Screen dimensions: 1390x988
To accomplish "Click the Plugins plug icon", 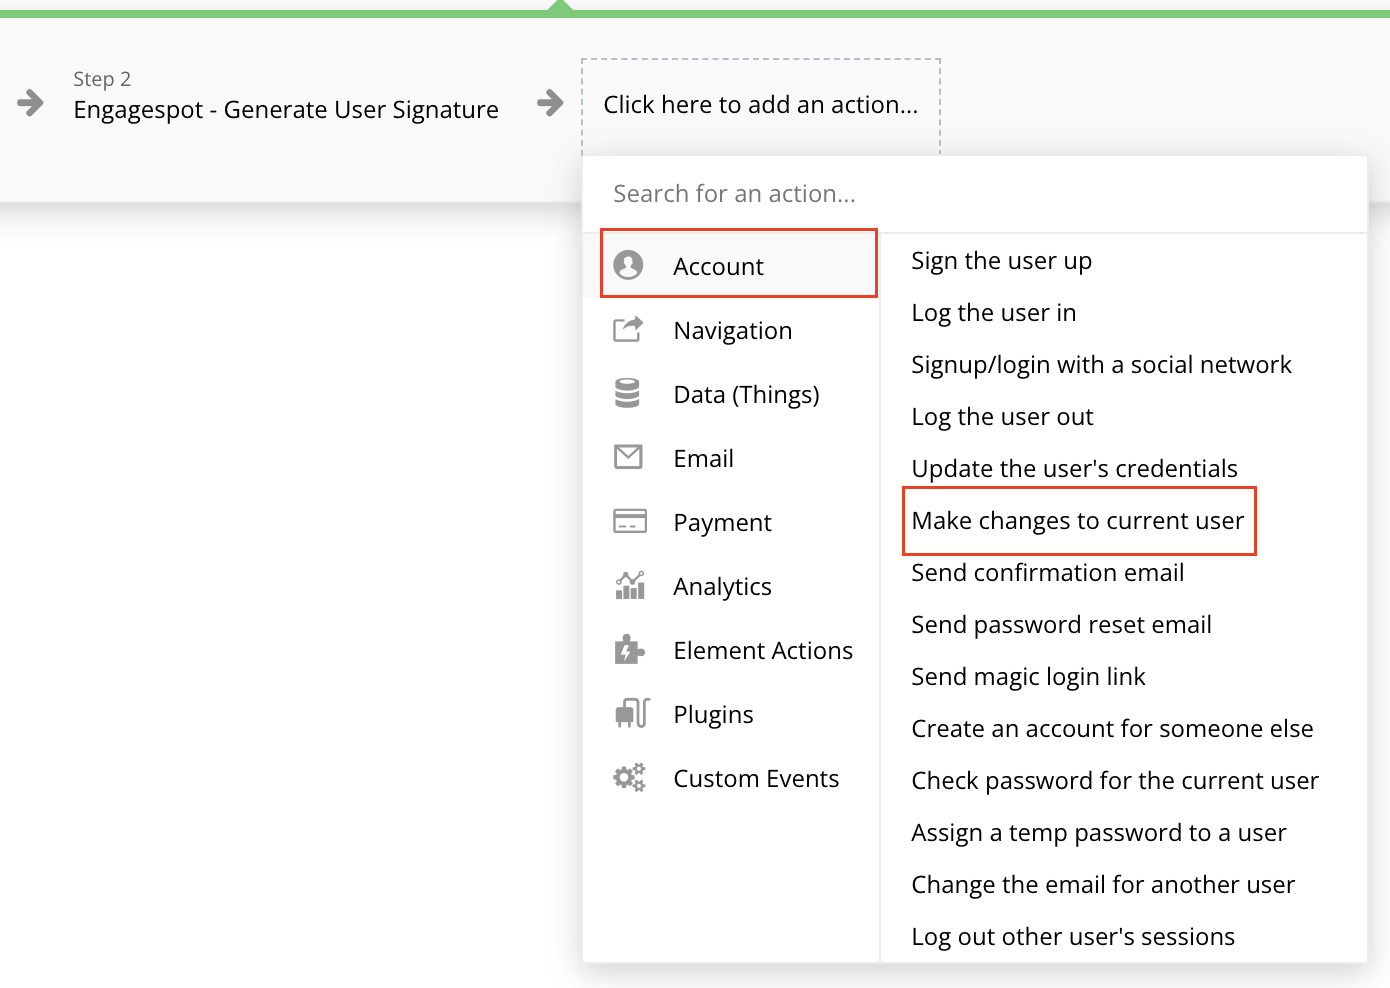I will (x=632, y=713).
